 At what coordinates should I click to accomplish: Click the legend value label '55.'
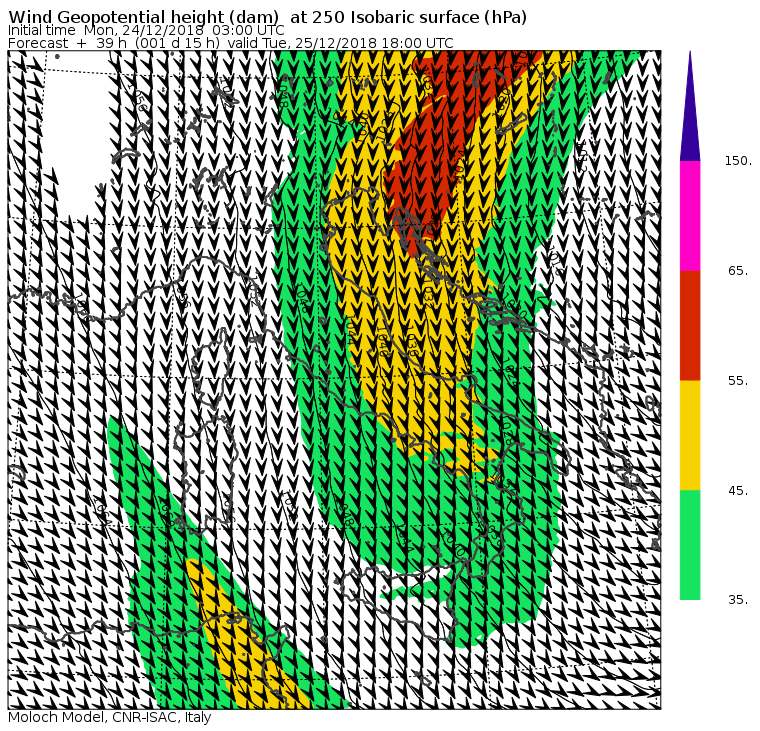coord(738,381)
